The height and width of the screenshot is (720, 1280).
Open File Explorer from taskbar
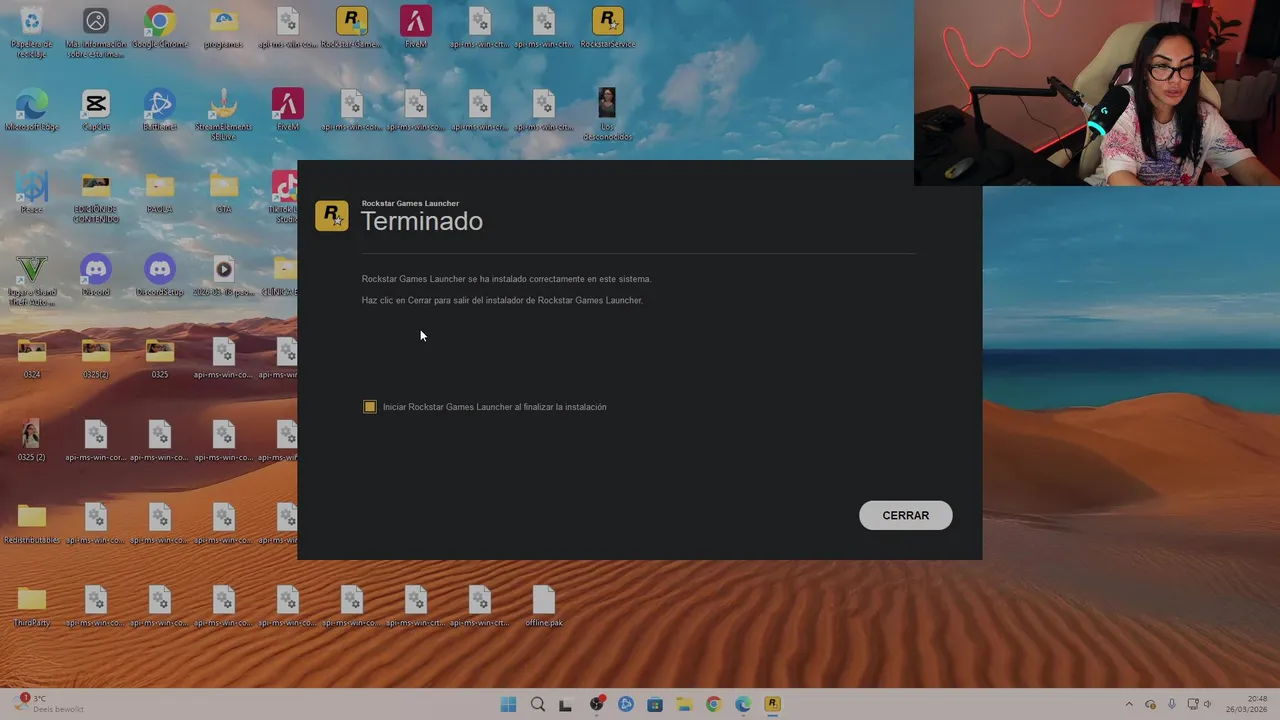684,704
